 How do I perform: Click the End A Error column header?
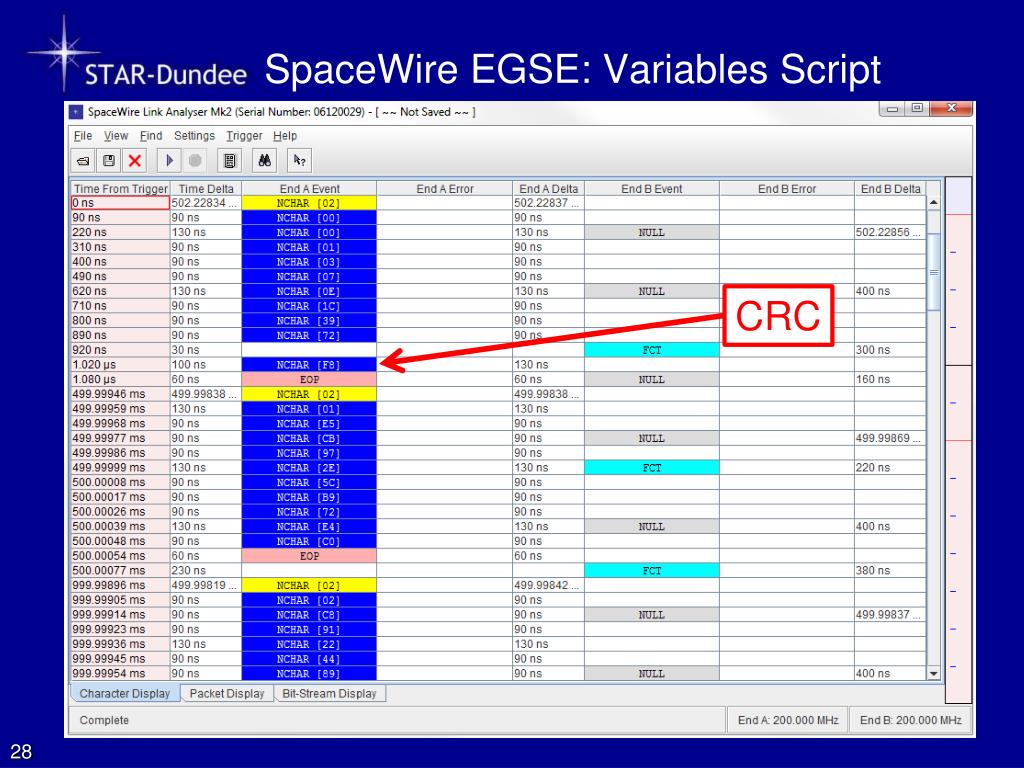pos(445,189)
